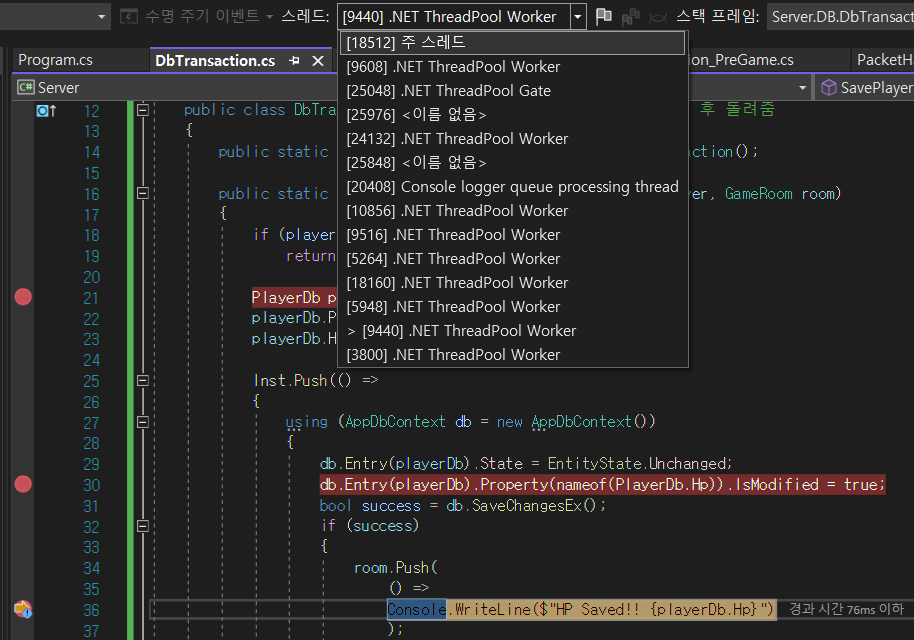This screenshot has height=640, width=914.
Task: Close the DbTransaction.cs tab
Action: tap(318, 61)
